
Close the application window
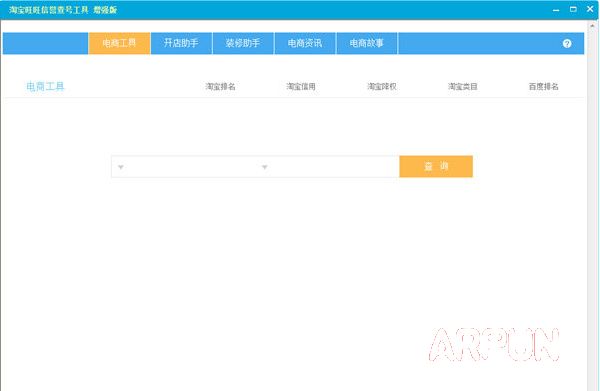pos(590,9)
